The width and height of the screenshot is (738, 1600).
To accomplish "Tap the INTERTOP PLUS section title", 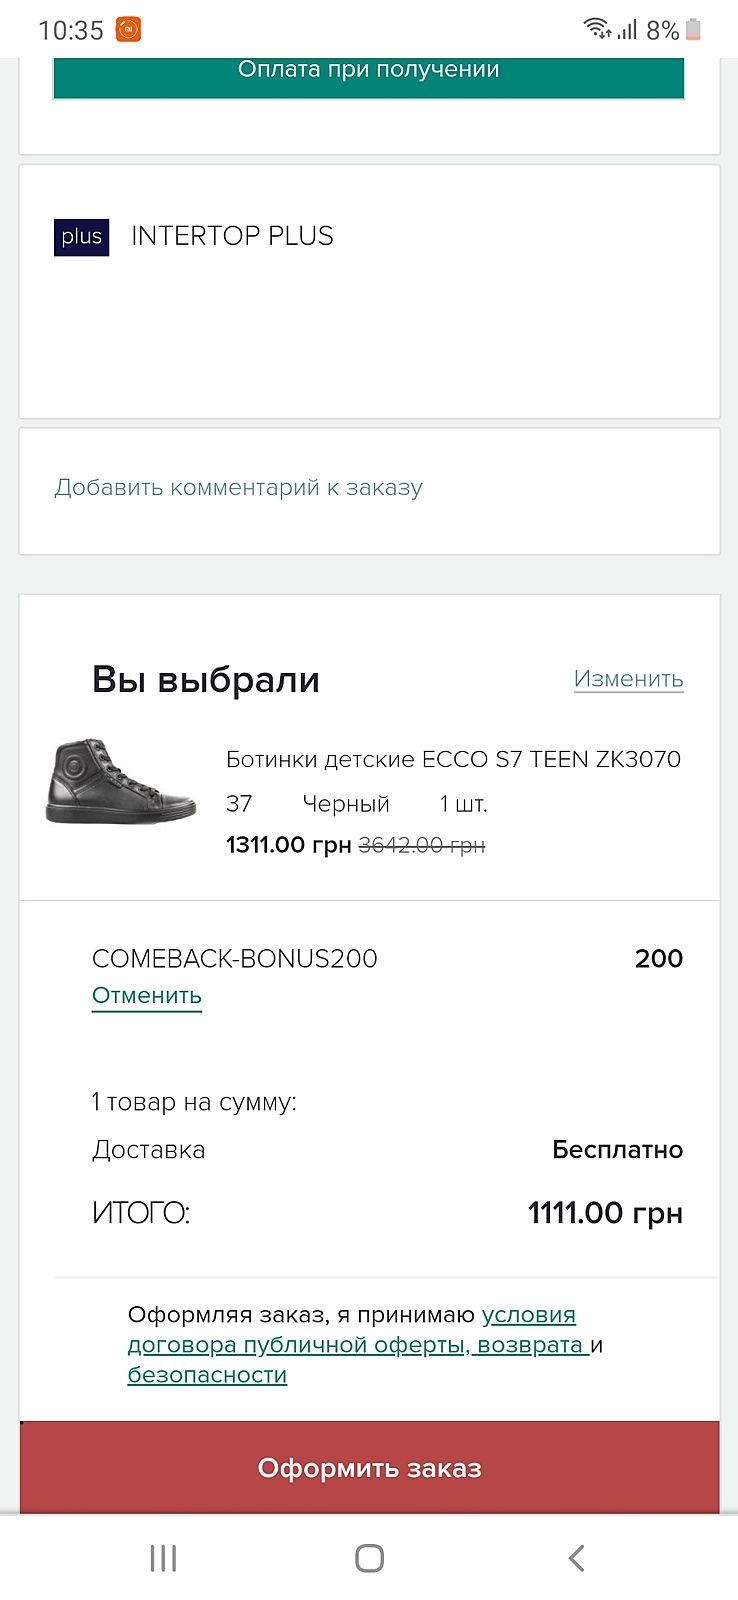I will pos(232,236).
